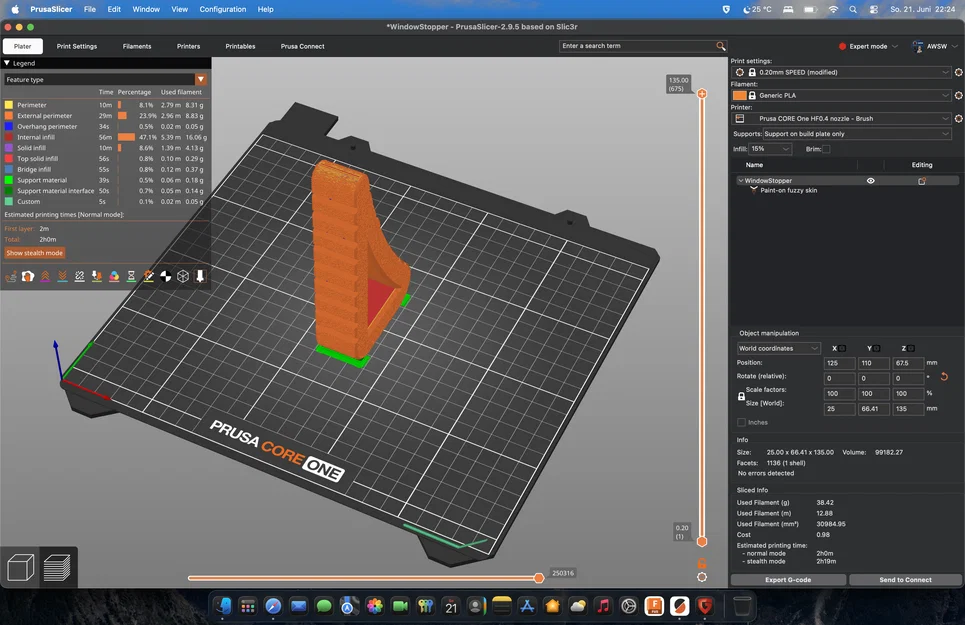Click Export G-code button
Viewport: 965px width, 625px height.
[788, 579]
